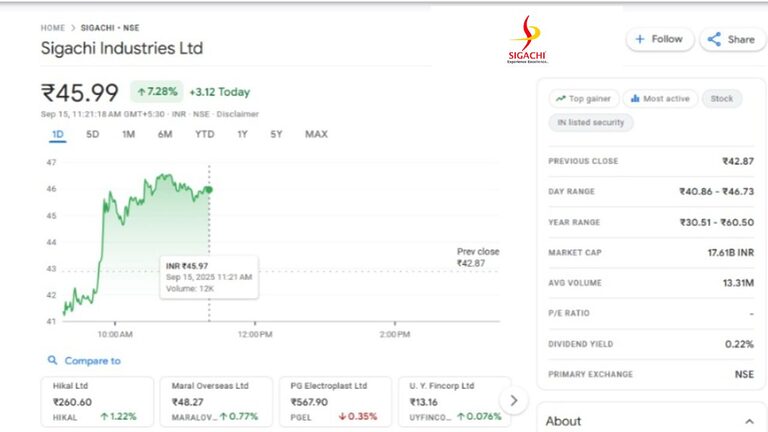Click the Sigachi company logo
This screenshot has width=768, height=432.
[528, 40]
